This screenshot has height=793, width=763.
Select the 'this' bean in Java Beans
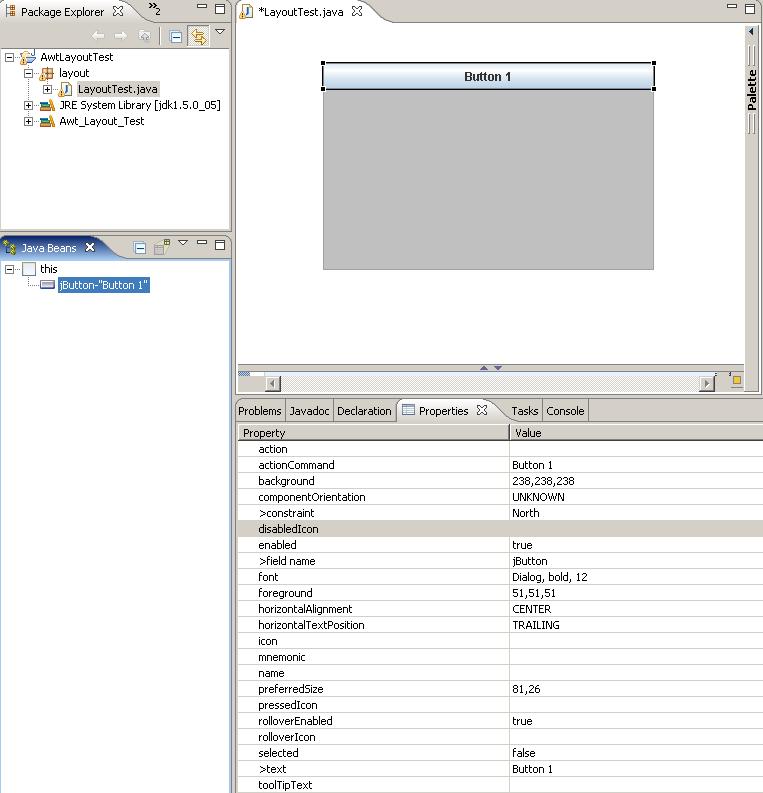pos(48,269)
